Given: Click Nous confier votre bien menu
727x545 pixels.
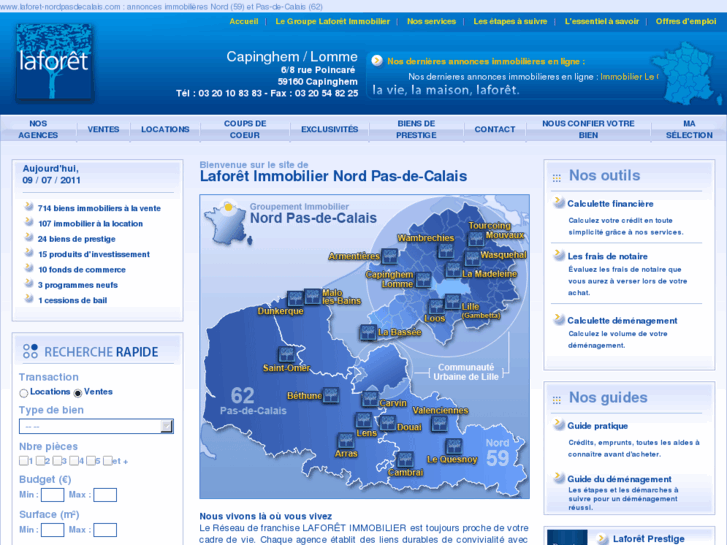Looking at the screenshot, I should 588,129.
